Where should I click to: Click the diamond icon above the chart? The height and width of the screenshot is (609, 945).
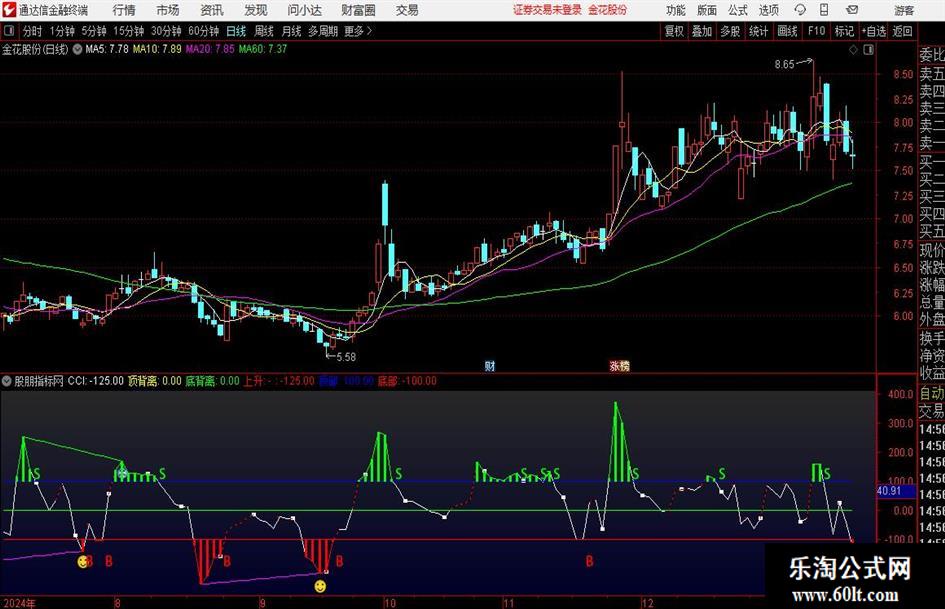853,50
